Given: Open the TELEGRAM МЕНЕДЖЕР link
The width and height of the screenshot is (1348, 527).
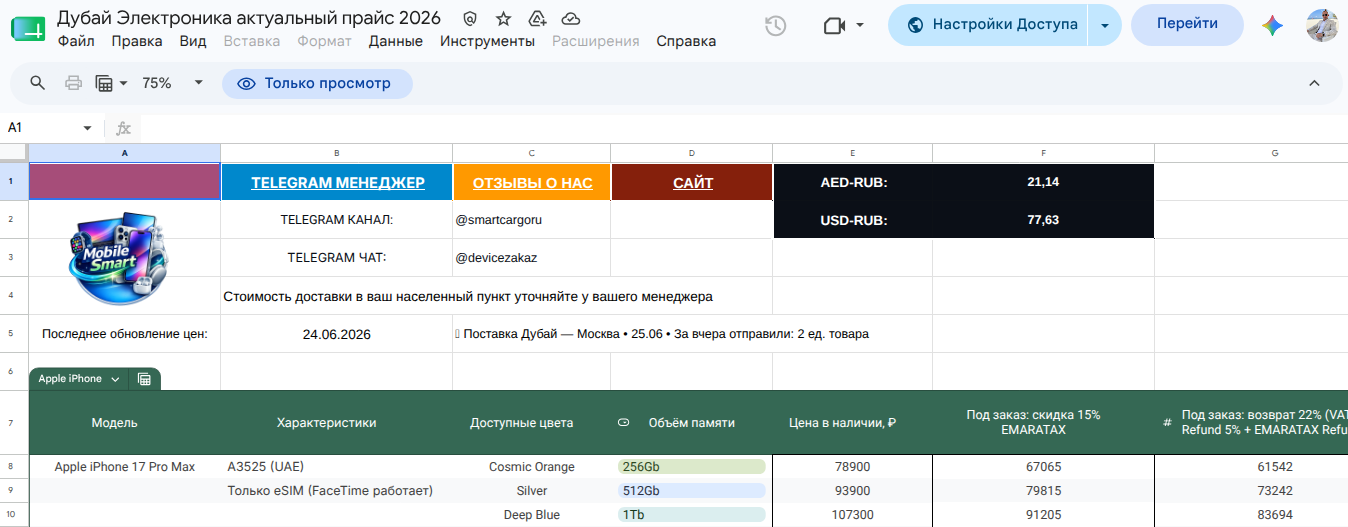Looking at the screenshot, I should click(x=337, y=183).
